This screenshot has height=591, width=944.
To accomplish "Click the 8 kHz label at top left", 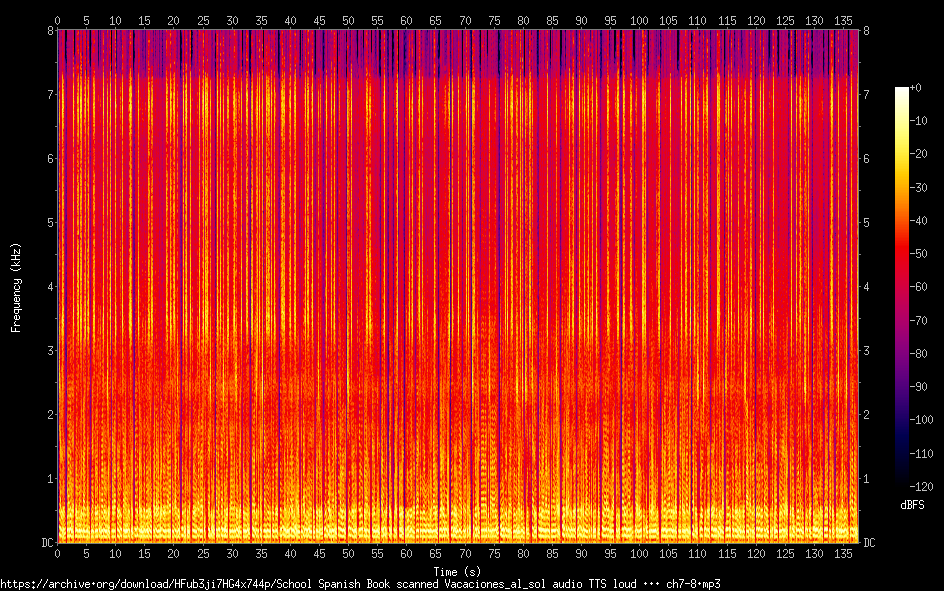I will 51,31.
